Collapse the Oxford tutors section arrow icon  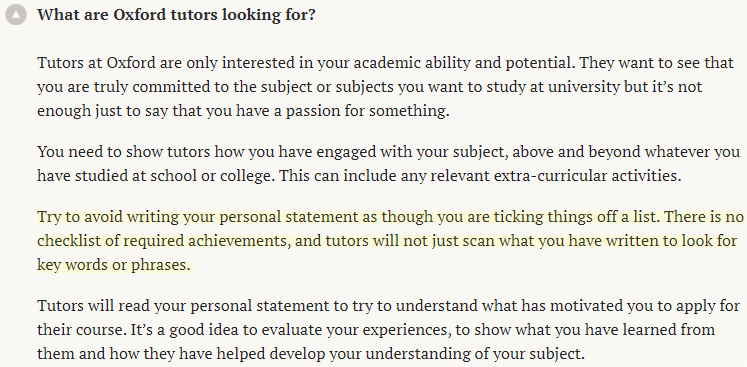tap(16, 15)
